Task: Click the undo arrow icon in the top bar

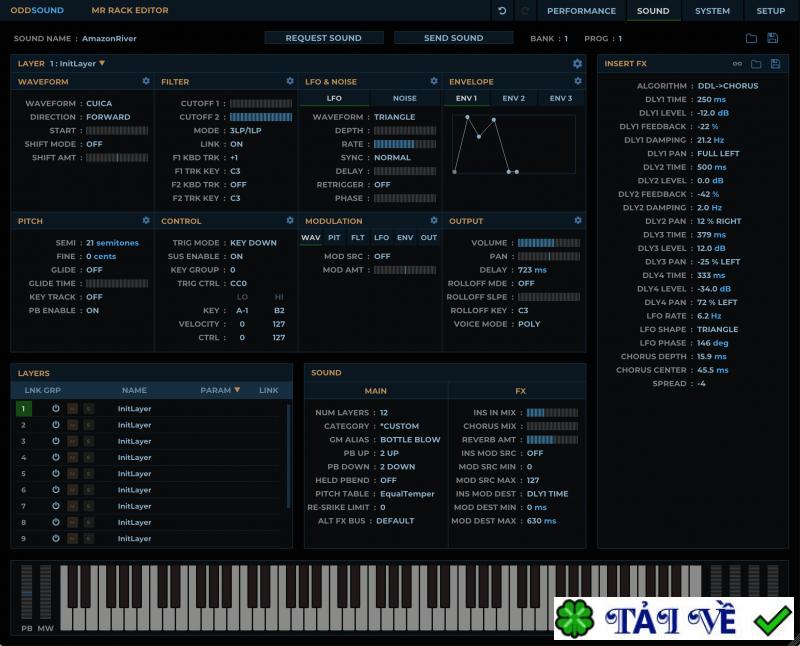Action: pyautogui.click(x=501, y=11)
